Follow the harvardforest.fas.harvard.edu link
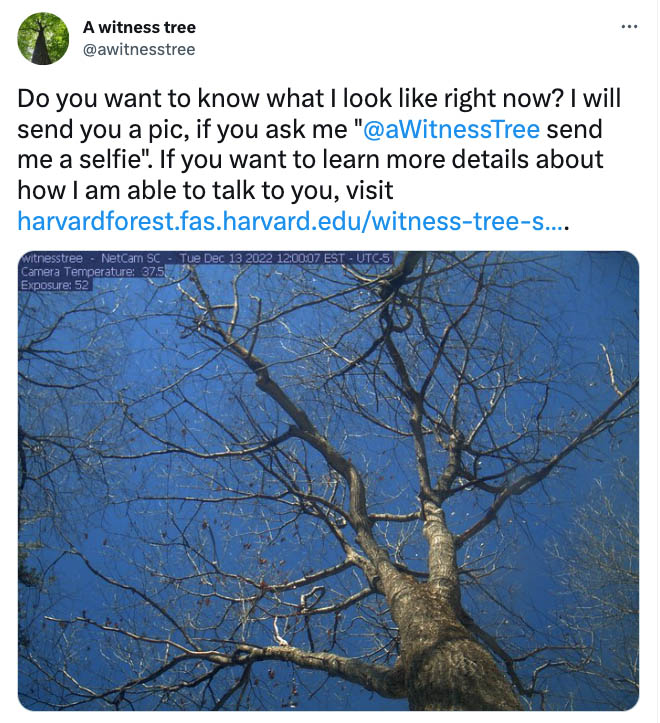This screenshot has height=723, width=660. coord(290,221)
